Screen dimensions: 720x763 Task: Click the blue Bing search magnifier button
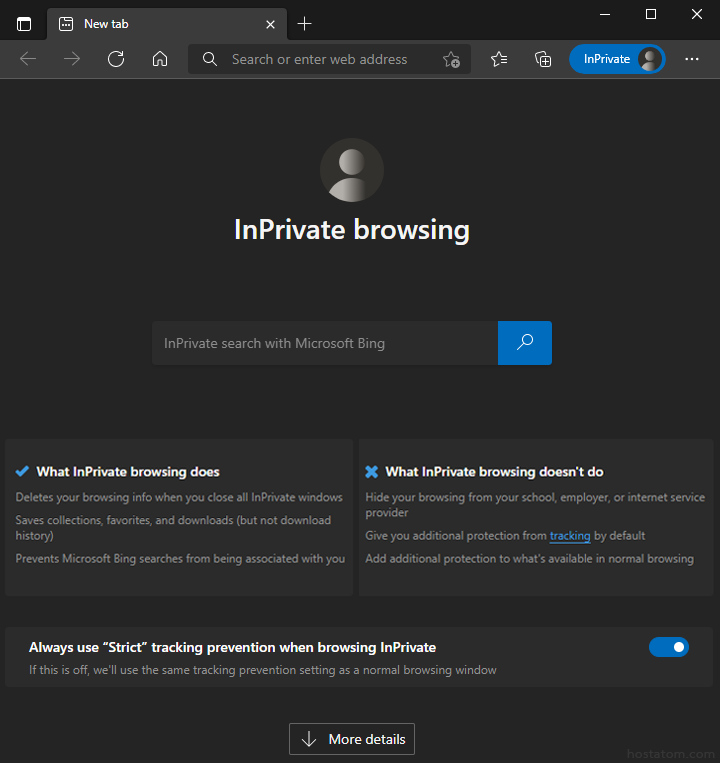point(524,343)
